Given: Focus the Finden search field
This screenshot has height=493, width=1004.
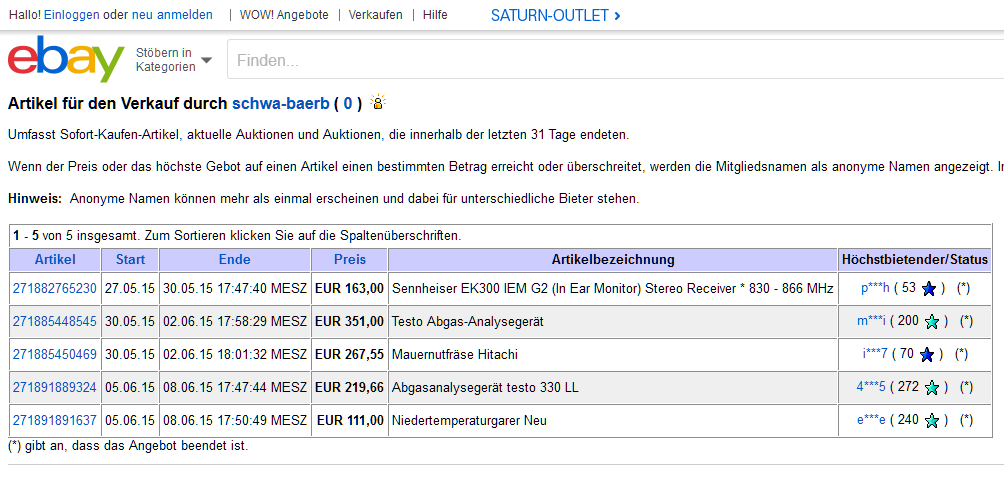Looking at the screenshot, I should click(600, 60).
